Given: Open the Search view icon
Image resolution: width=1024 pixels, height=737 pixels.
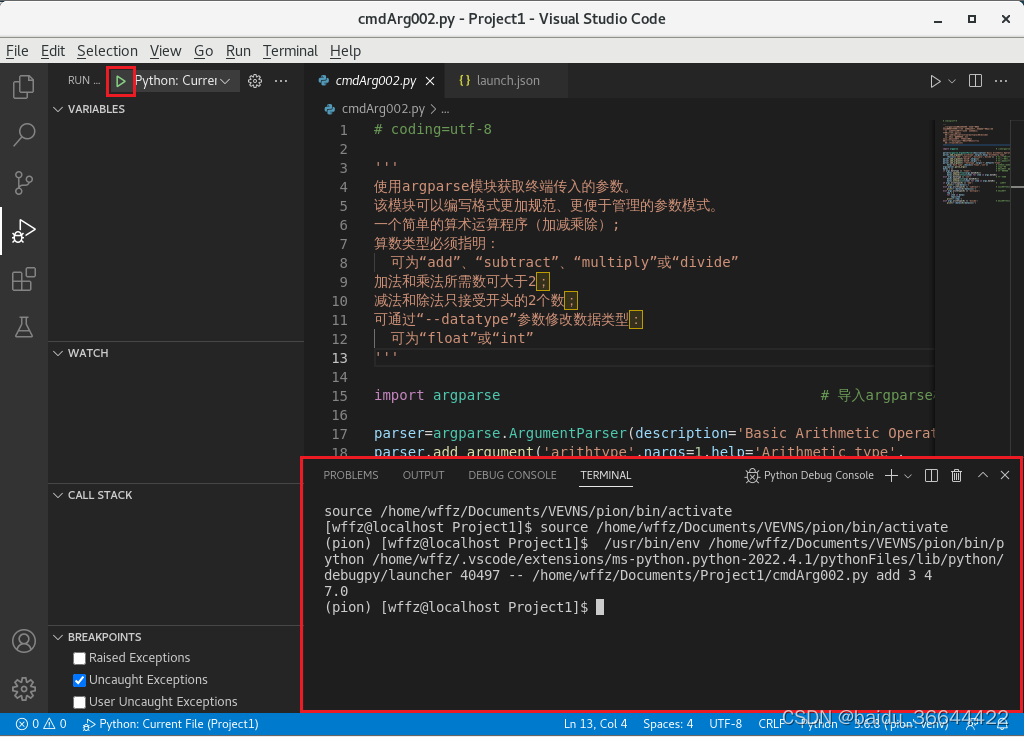Looking at the screenshot, I should tap(24, 134).
